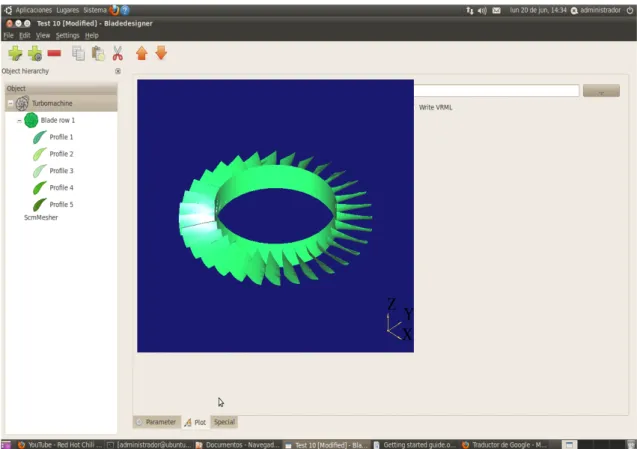This screenshot has height=449, width=637.
Task: Click the green turbine model in 3D view
Action: tap(275, 217)
